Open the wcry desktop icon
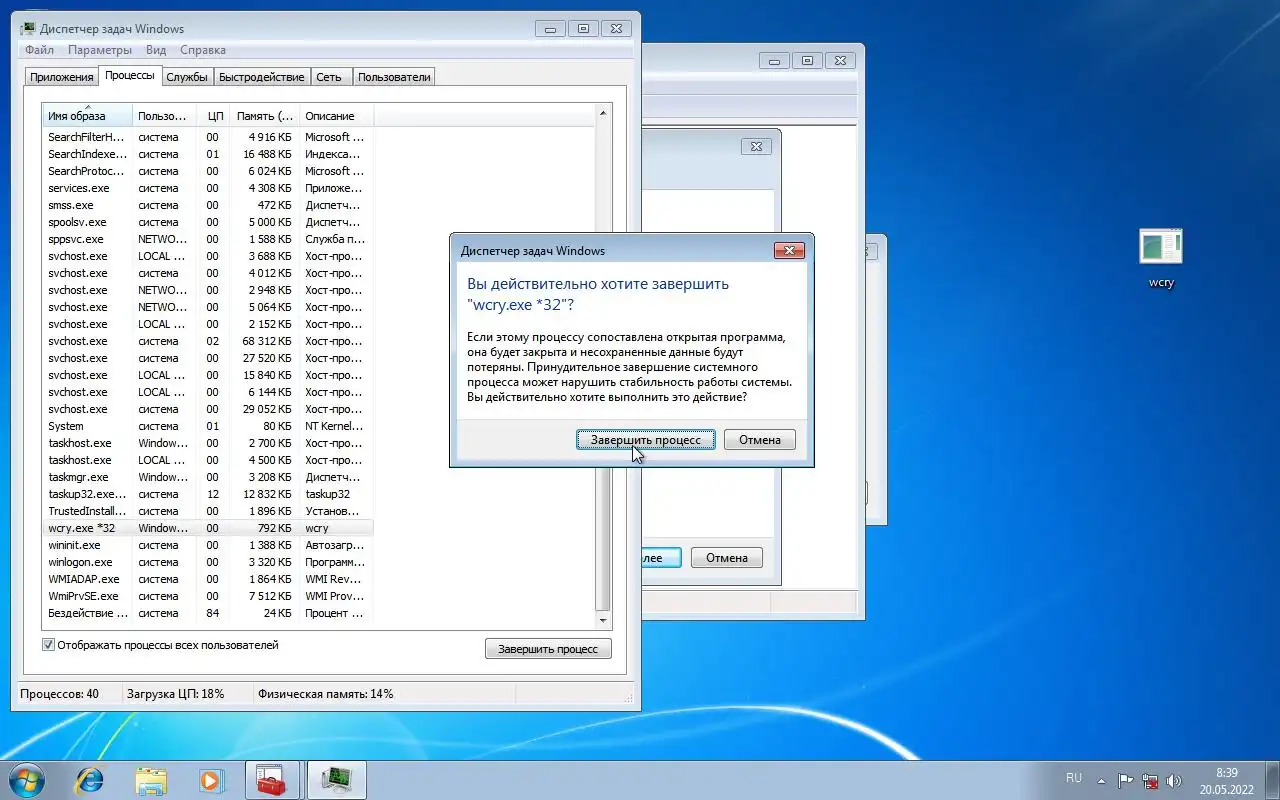This screenshot has height=800, width=1280. tap(1161, 258)
